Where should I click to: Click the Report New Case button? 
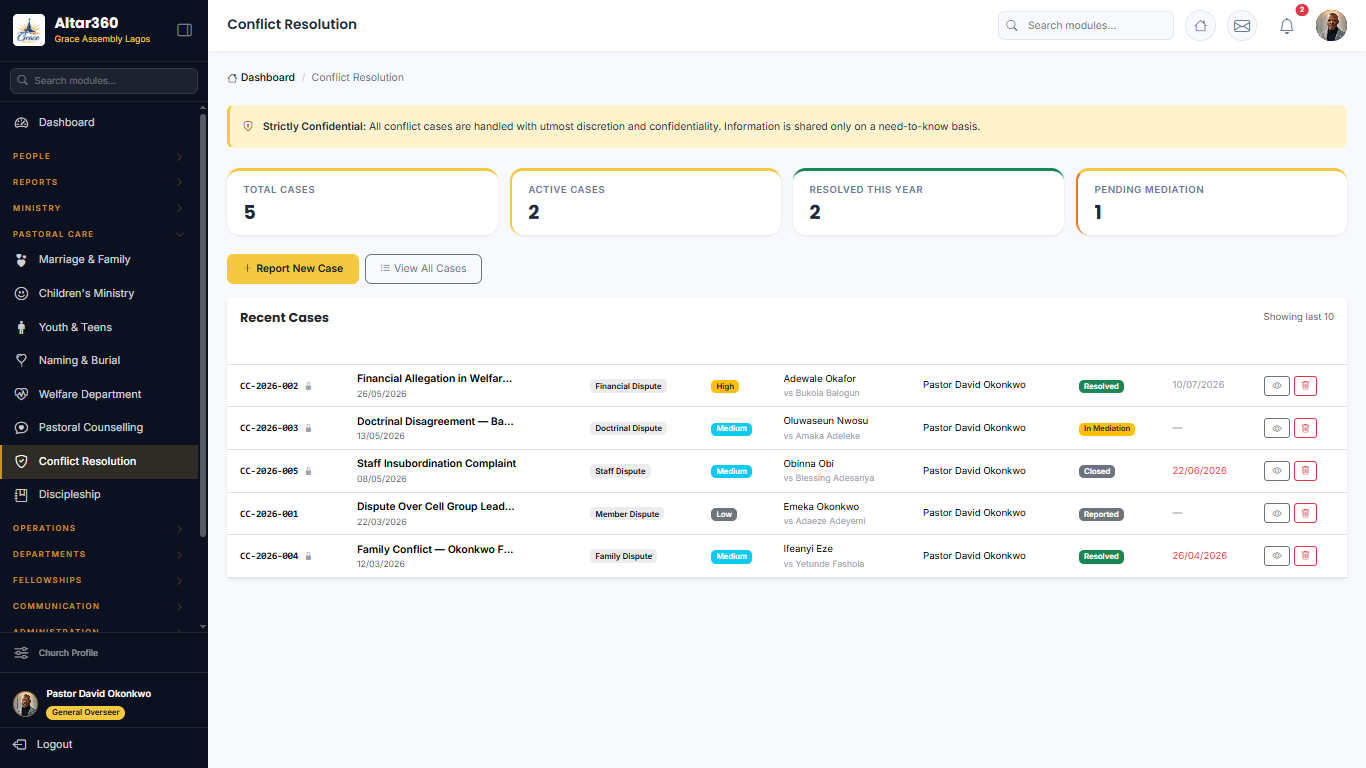293,269
